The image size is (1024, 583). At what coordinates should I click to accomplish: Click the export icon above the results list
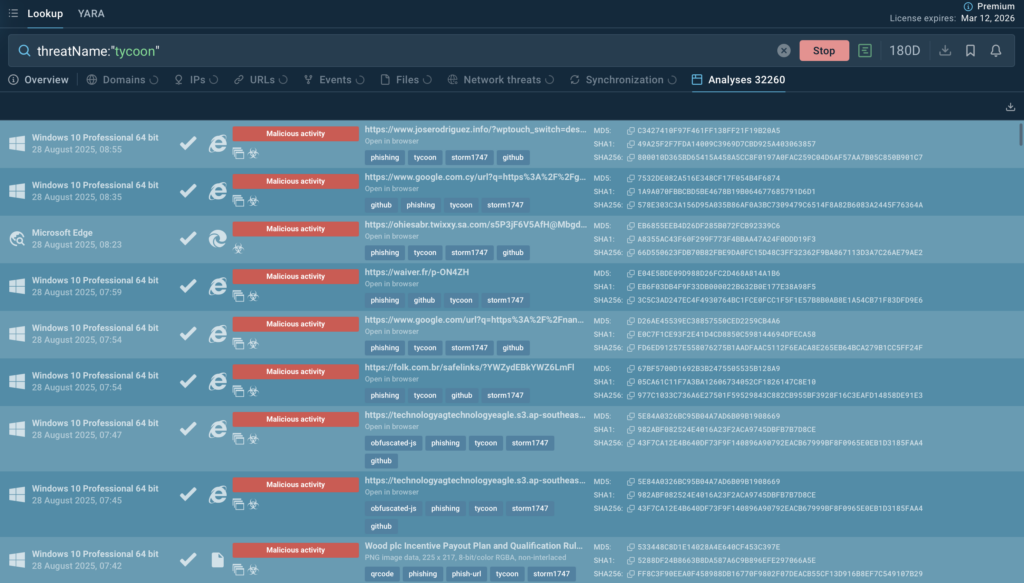point(1010,107)
